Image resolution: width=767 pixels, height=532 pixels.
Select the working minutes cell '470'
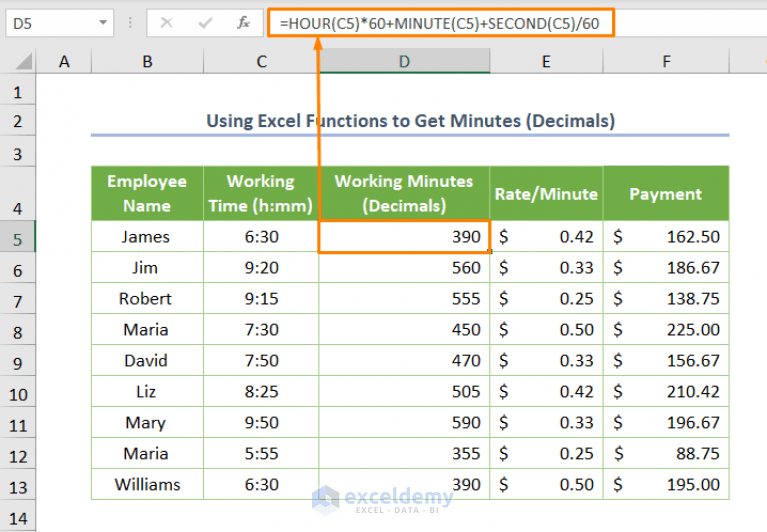404,360
